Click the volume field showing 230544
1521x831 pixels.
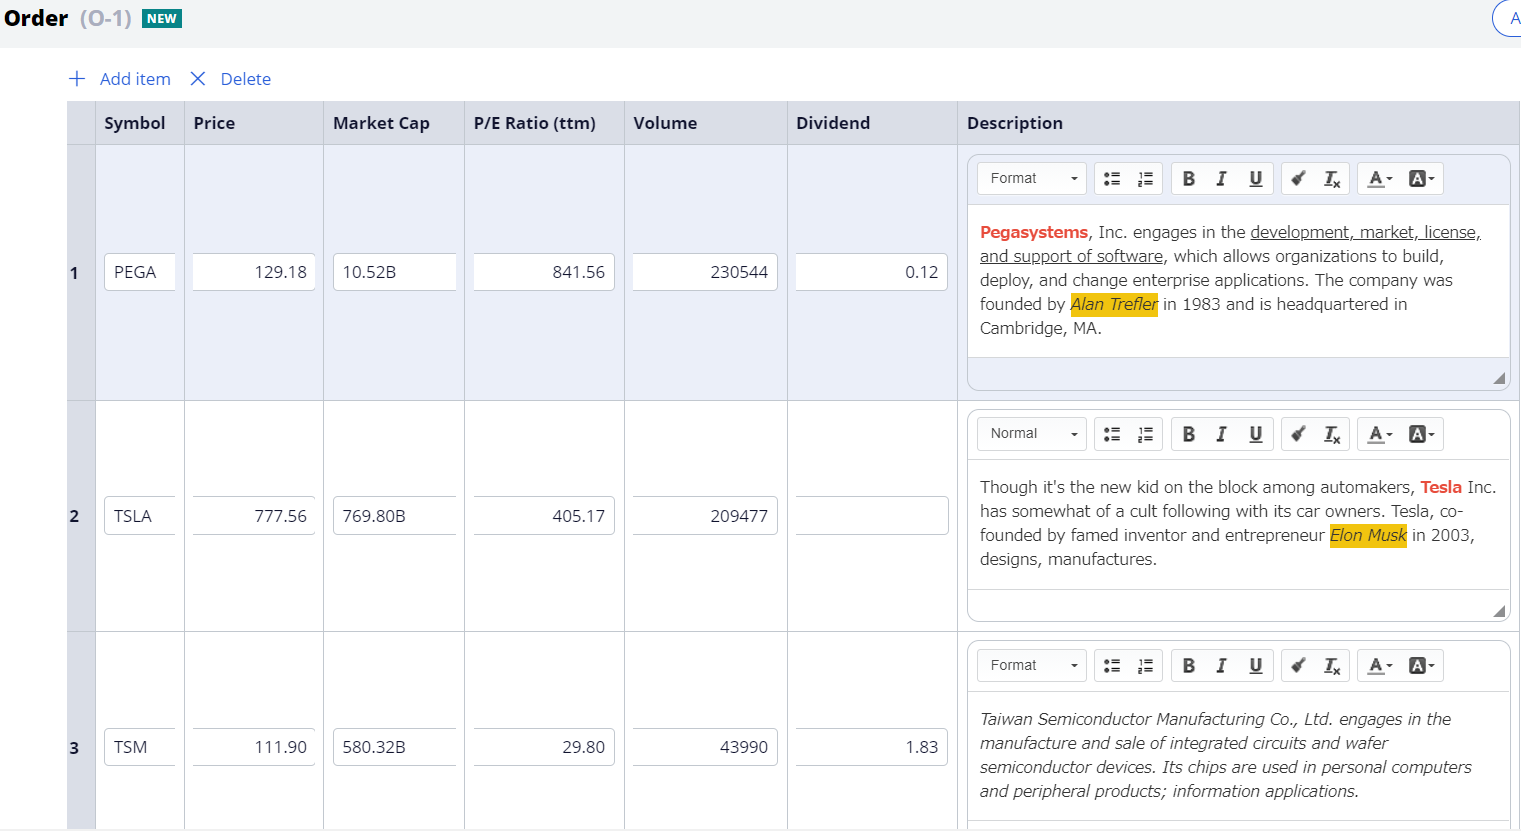tap(705, 272)
